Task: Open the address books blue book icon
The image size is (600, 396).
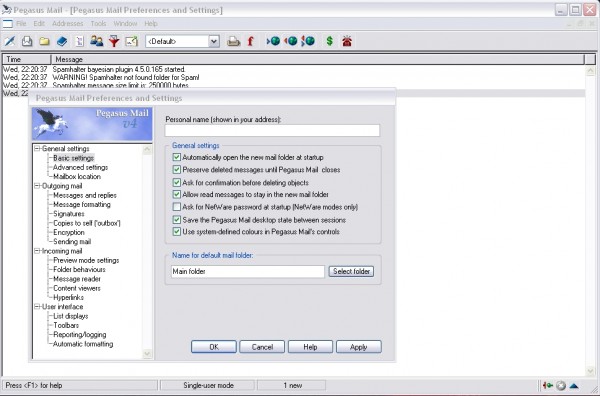Action: click(62, 41)
